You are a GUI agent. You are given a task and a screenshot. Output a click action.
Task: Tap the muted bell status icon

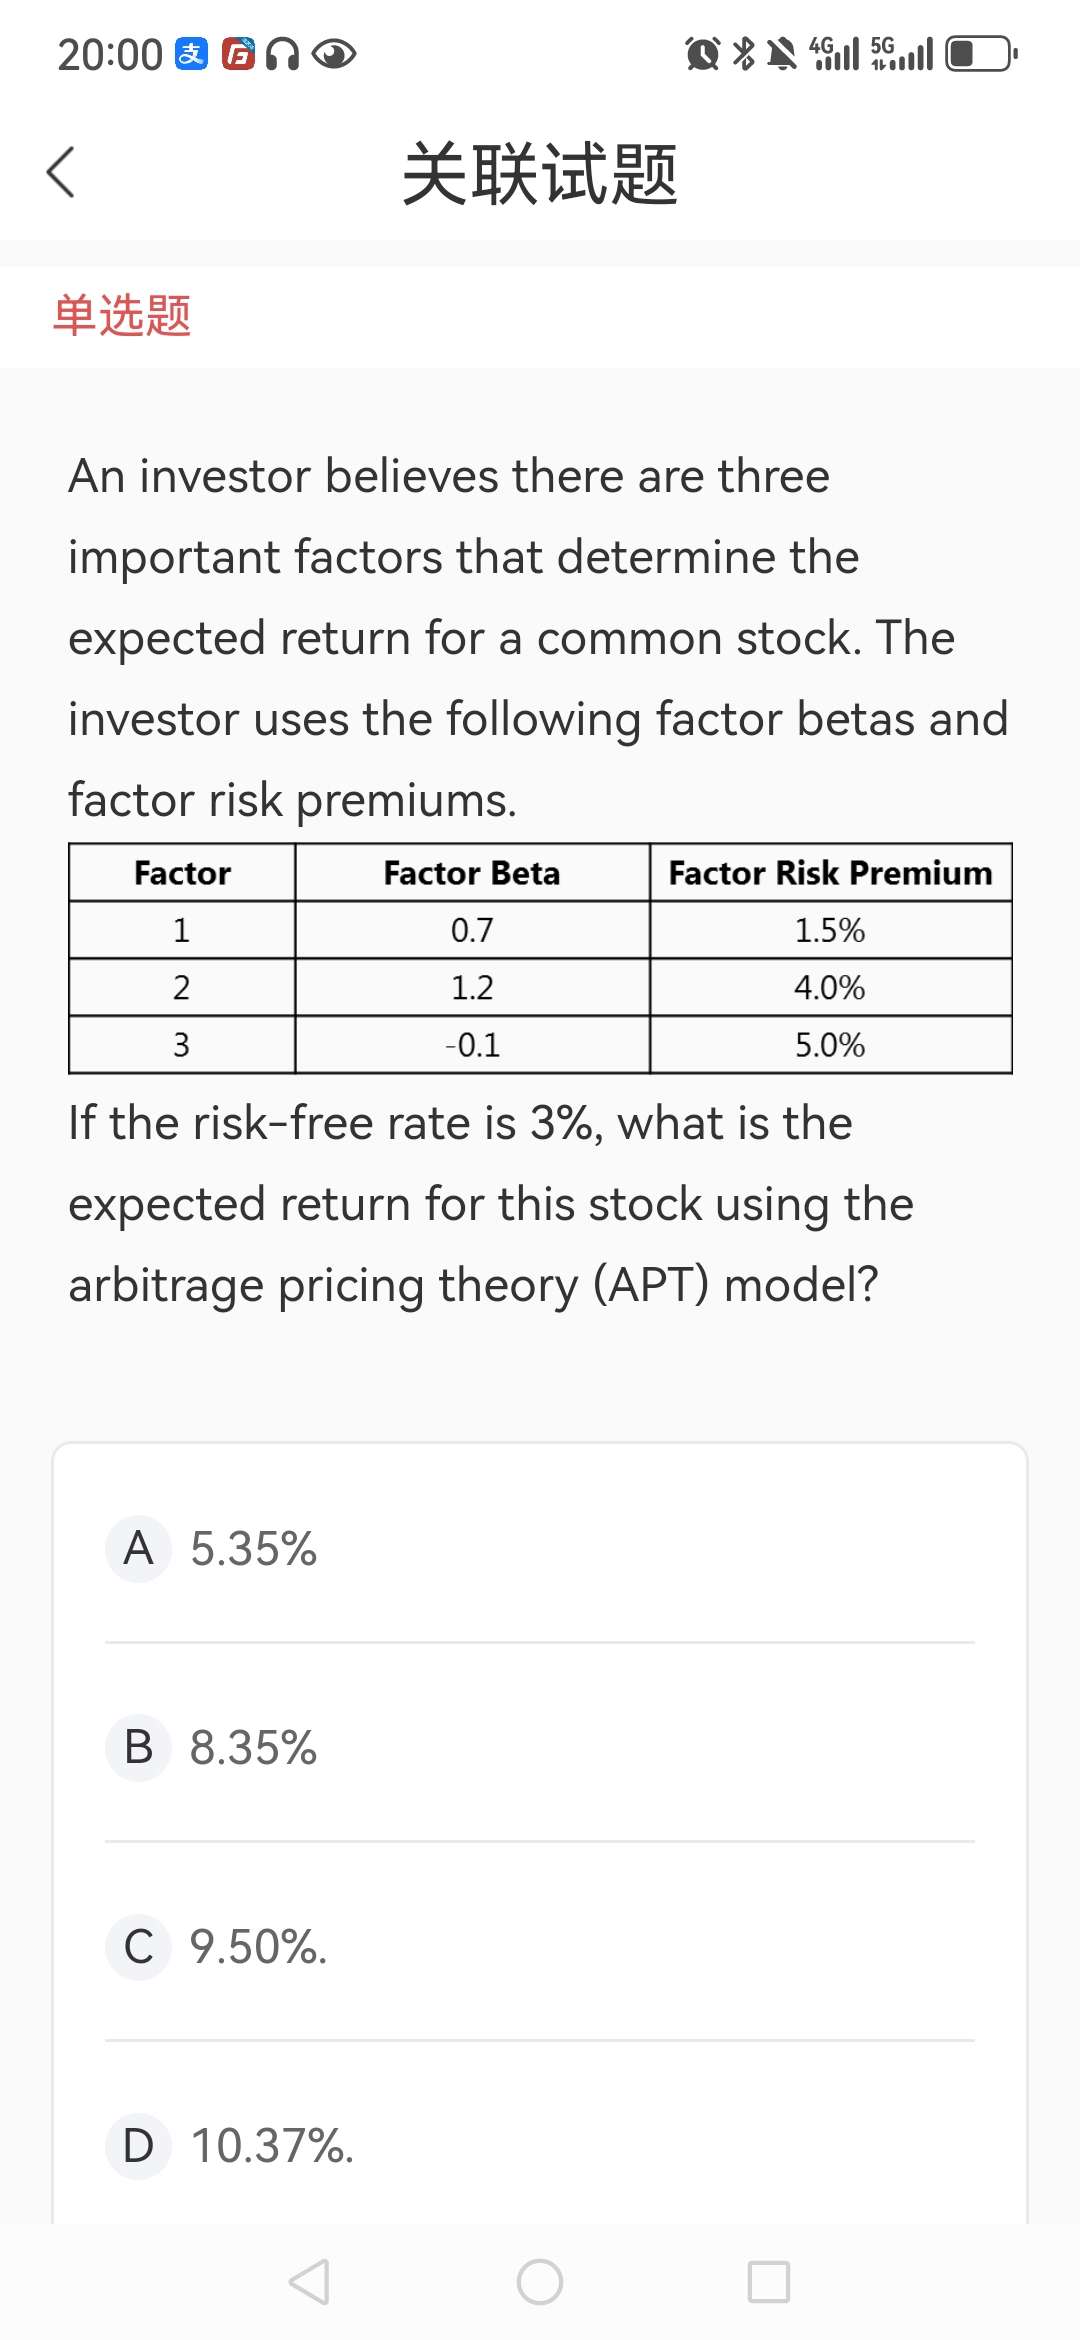pos(782,54)
